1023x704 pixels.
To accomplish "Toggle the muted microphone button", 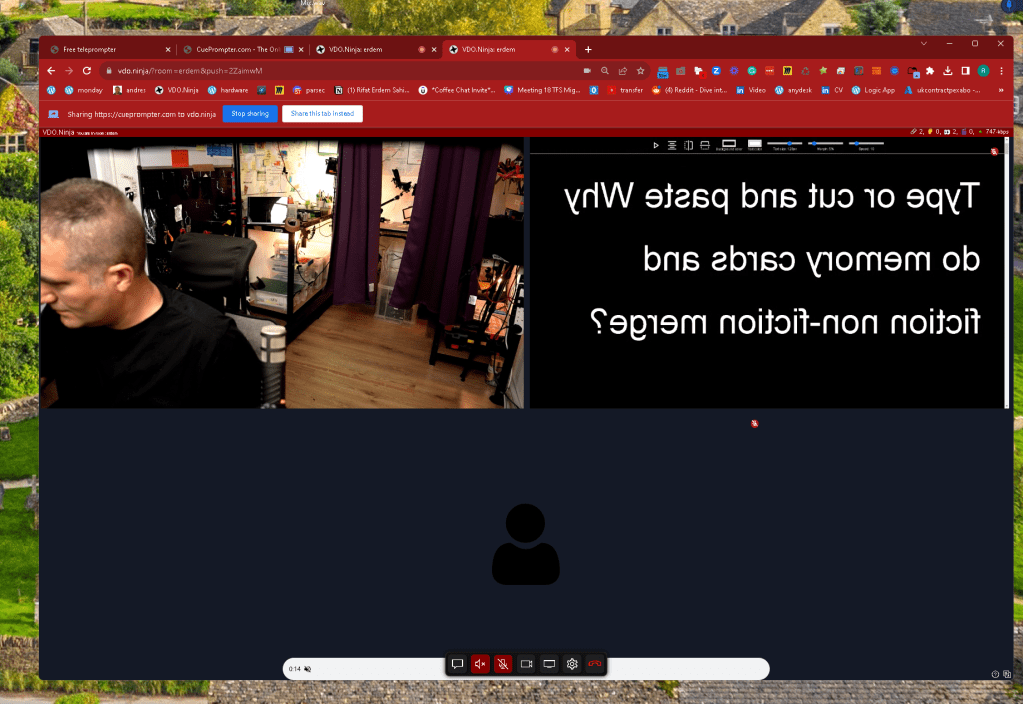I will click(503, 664).
